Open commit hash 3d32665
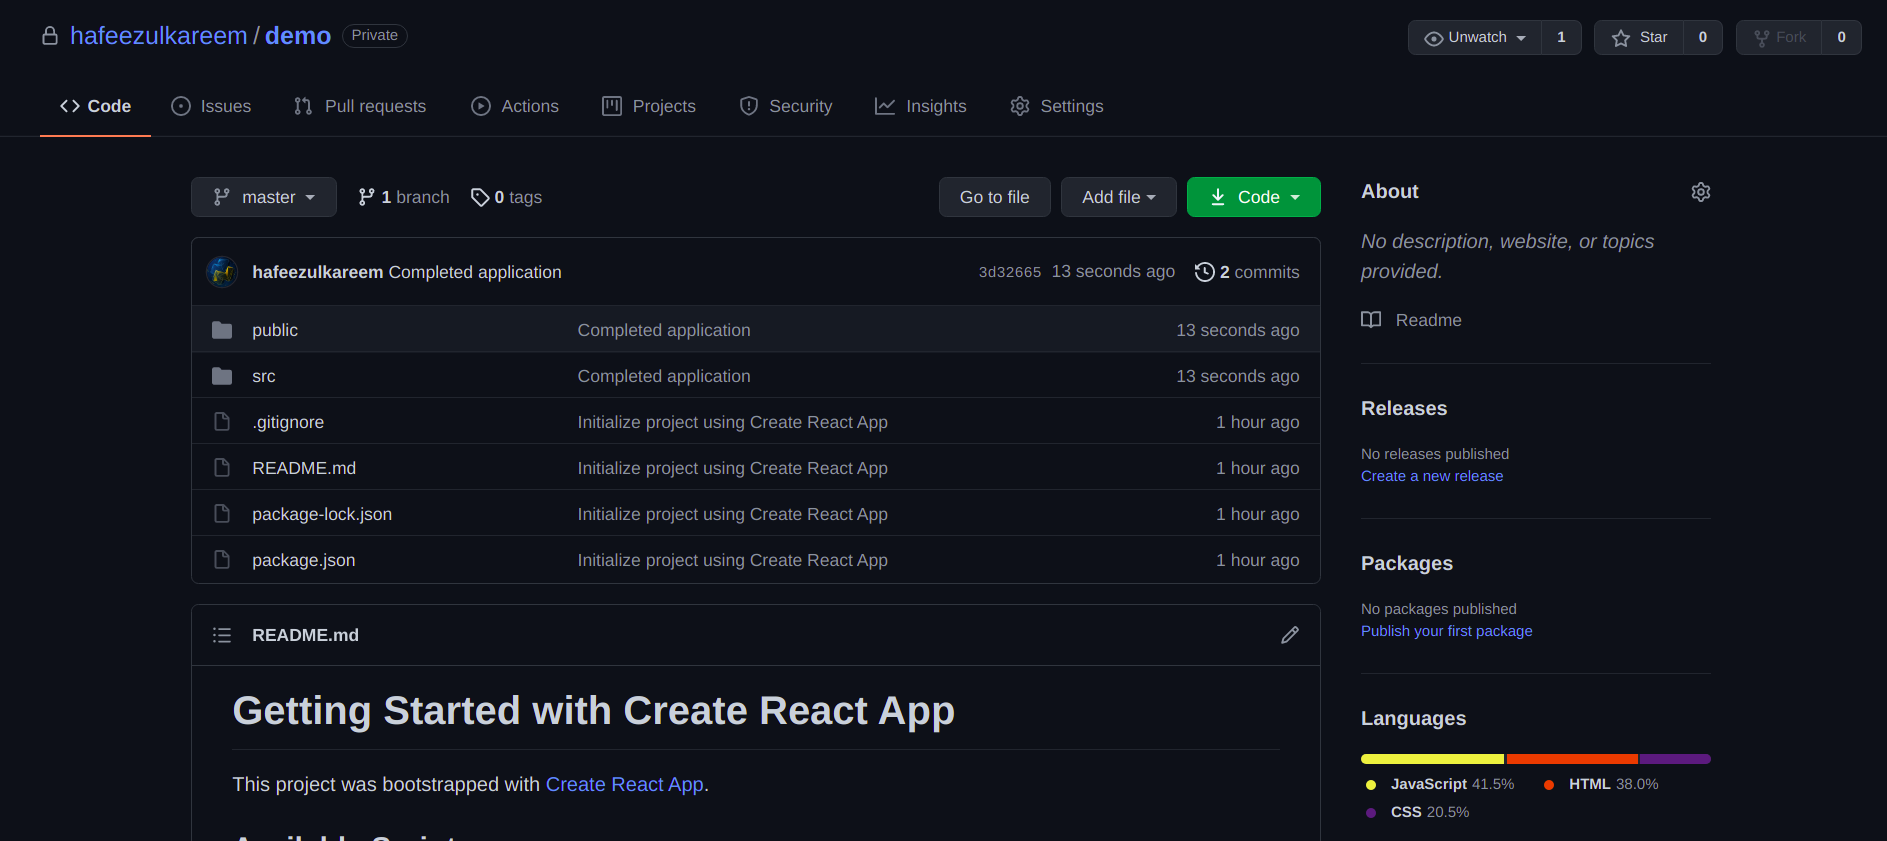 (1010, 272)
